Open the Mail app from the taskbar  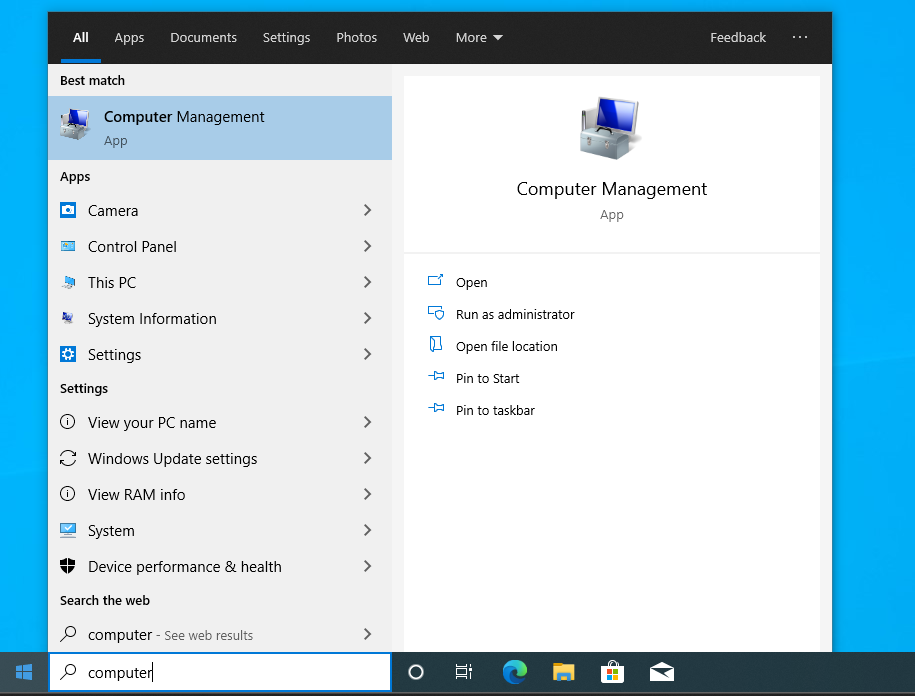point(662,672)
